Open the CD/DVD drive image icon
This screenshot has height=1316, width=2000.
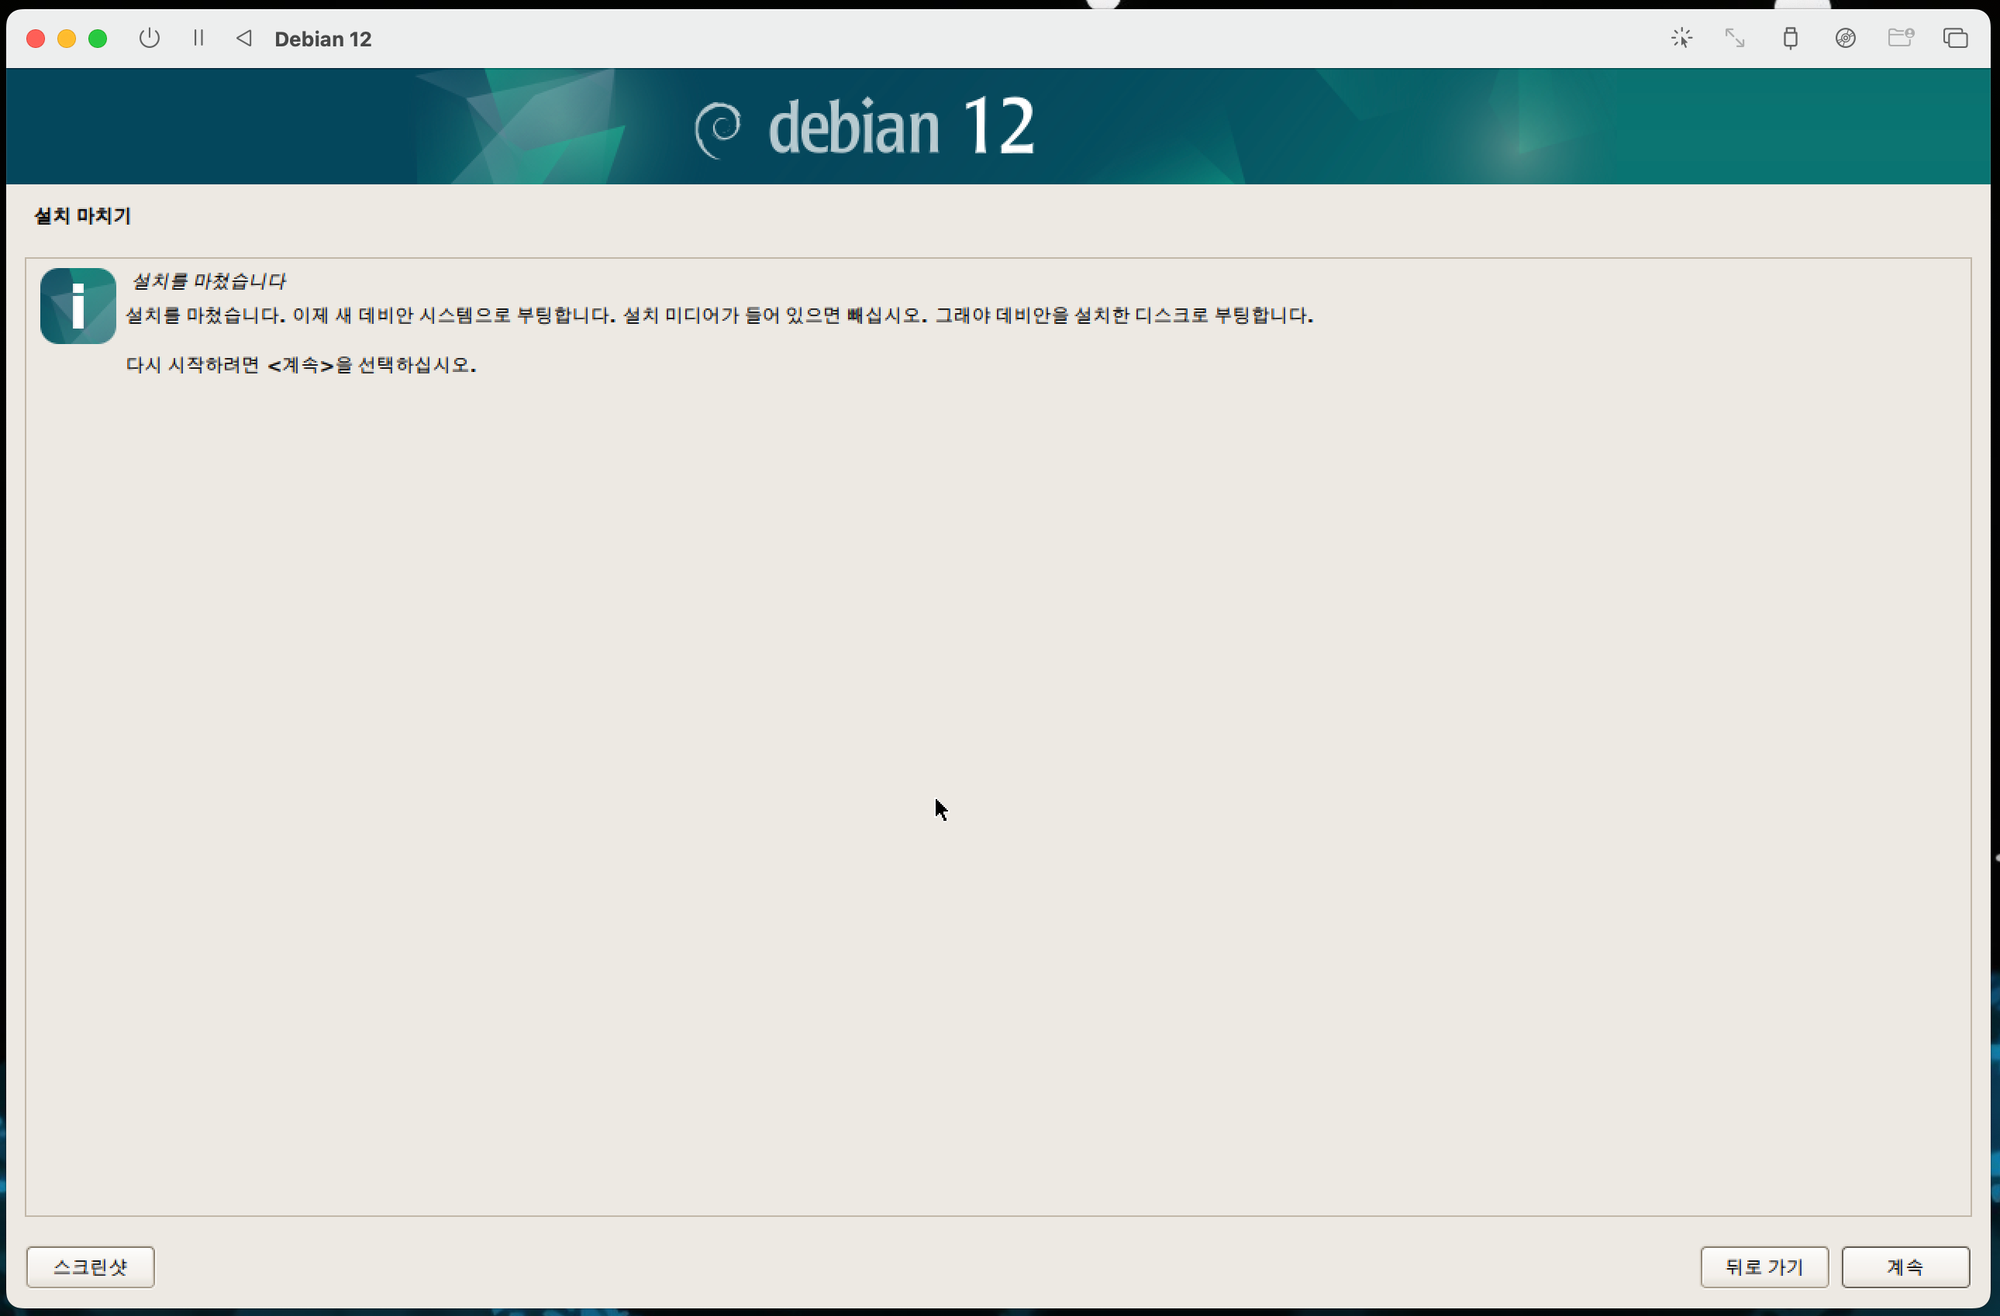click(x=1845, y=38)
